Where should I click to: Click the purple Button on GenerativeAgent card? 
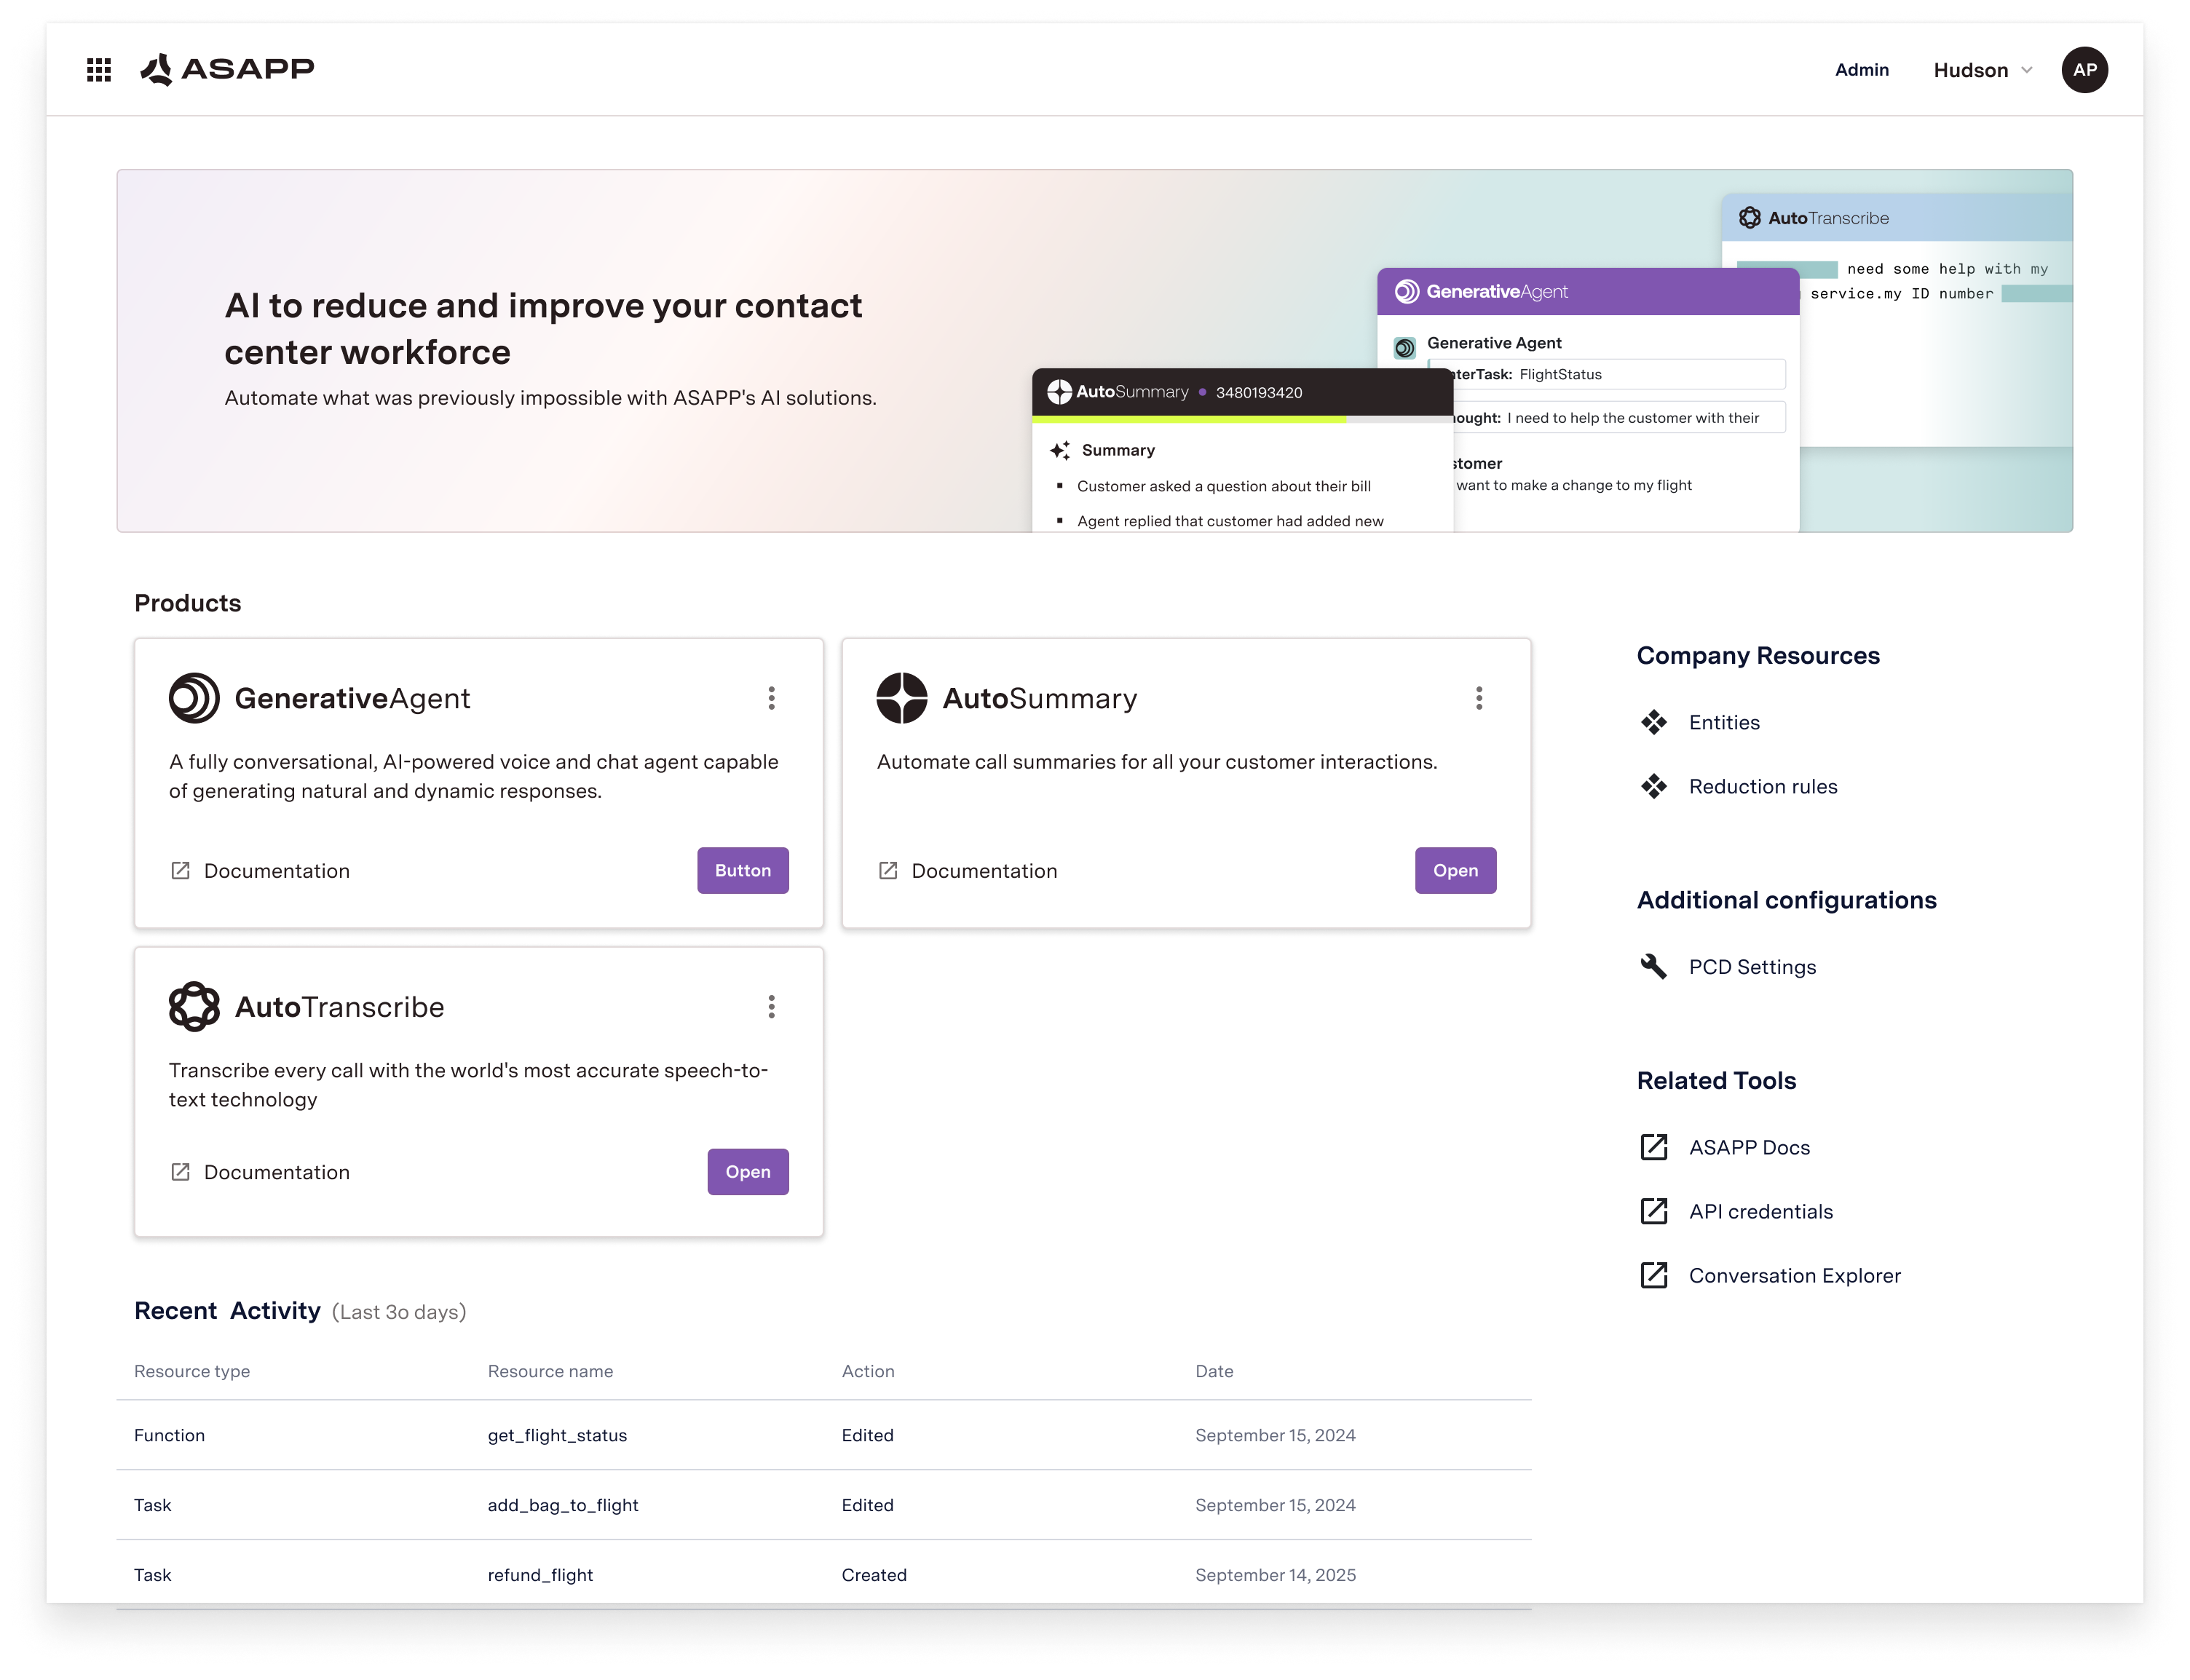742,871
